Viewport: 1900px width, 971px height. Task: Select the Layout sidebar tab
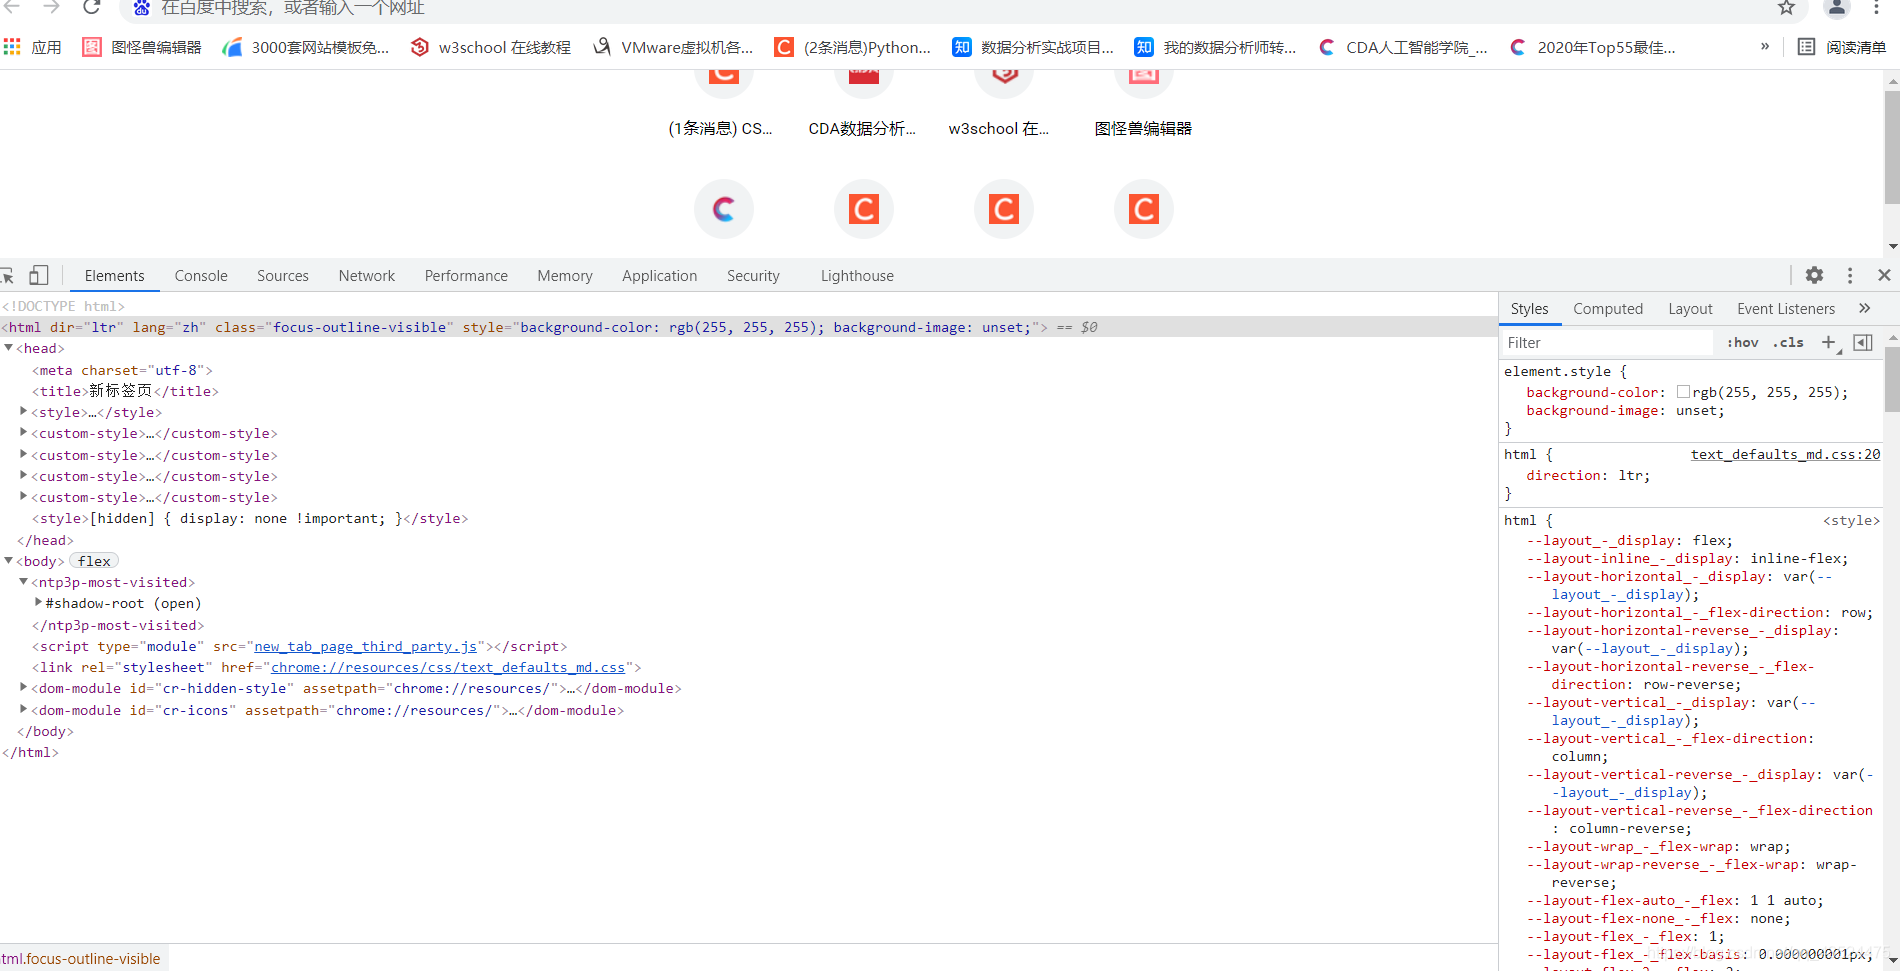(x=1690, y=309)
